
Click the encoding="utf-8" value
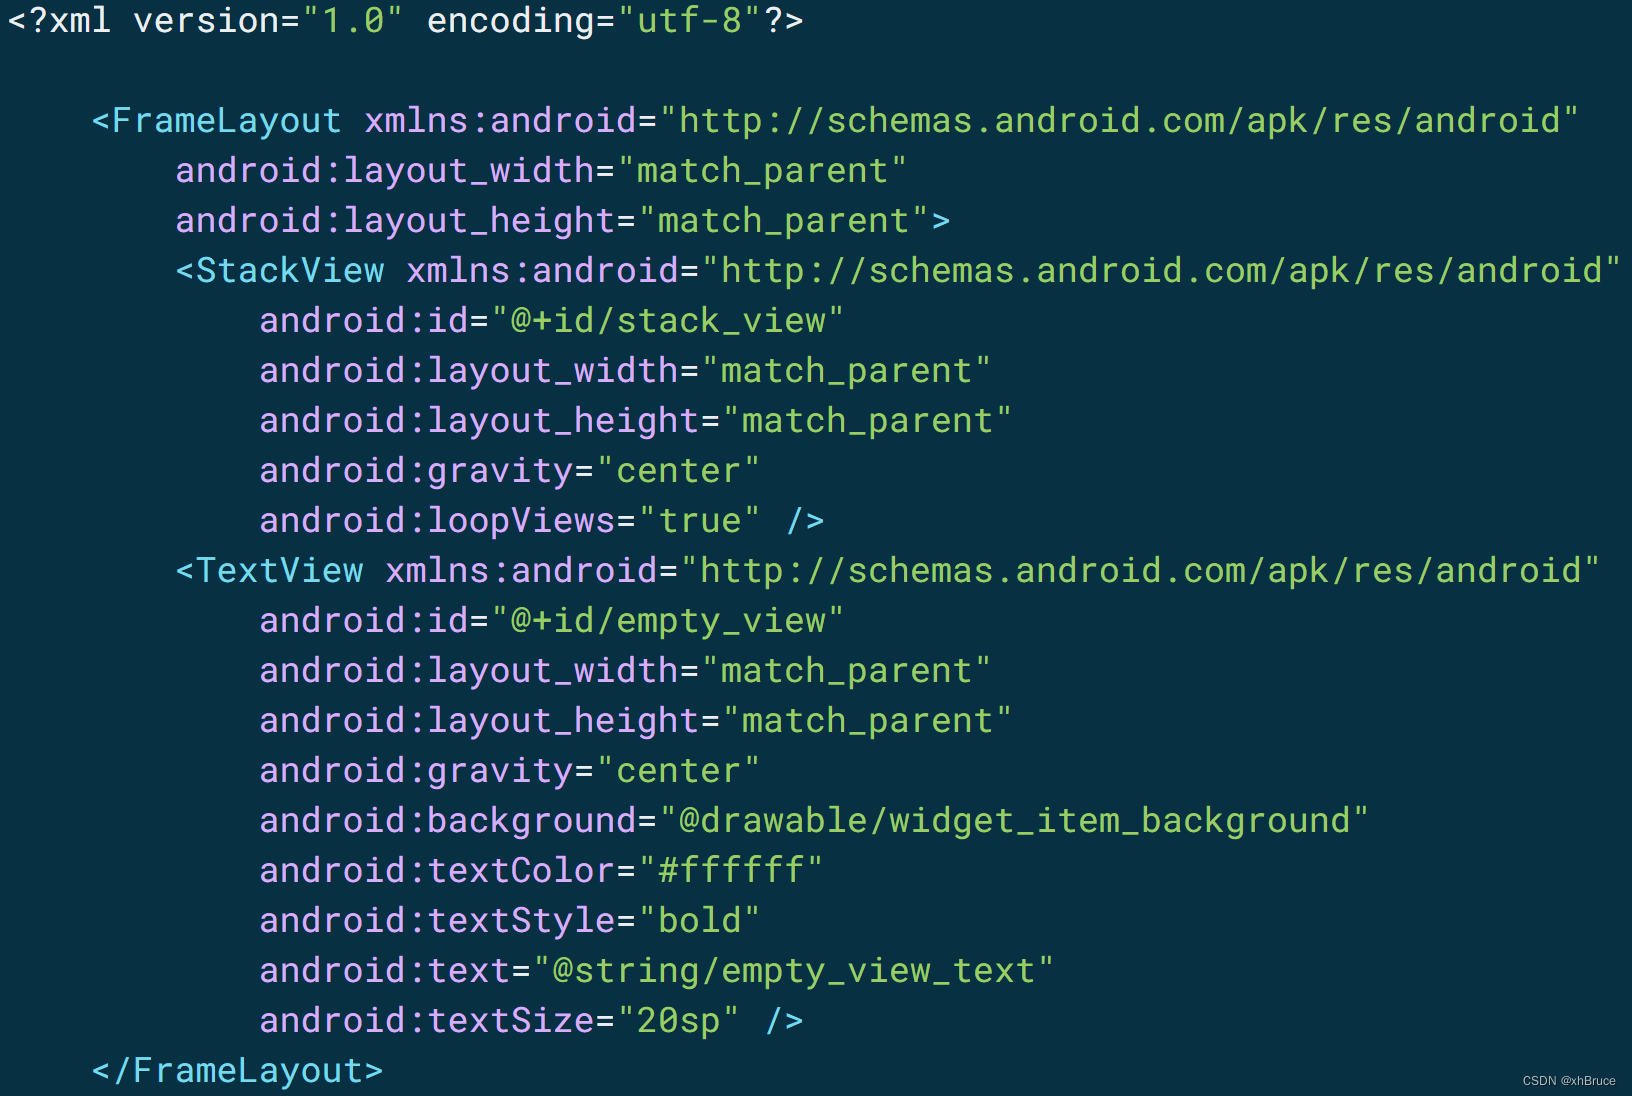(x=690, y=21)
